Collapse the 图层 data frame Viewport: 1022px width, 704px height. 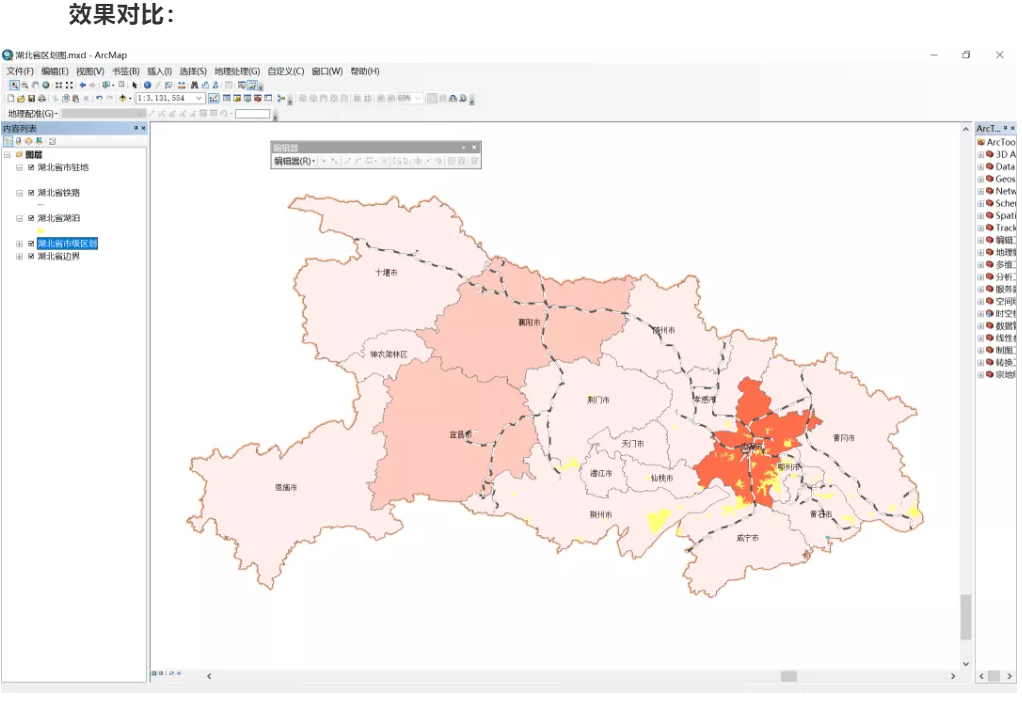tap(7, 155)
